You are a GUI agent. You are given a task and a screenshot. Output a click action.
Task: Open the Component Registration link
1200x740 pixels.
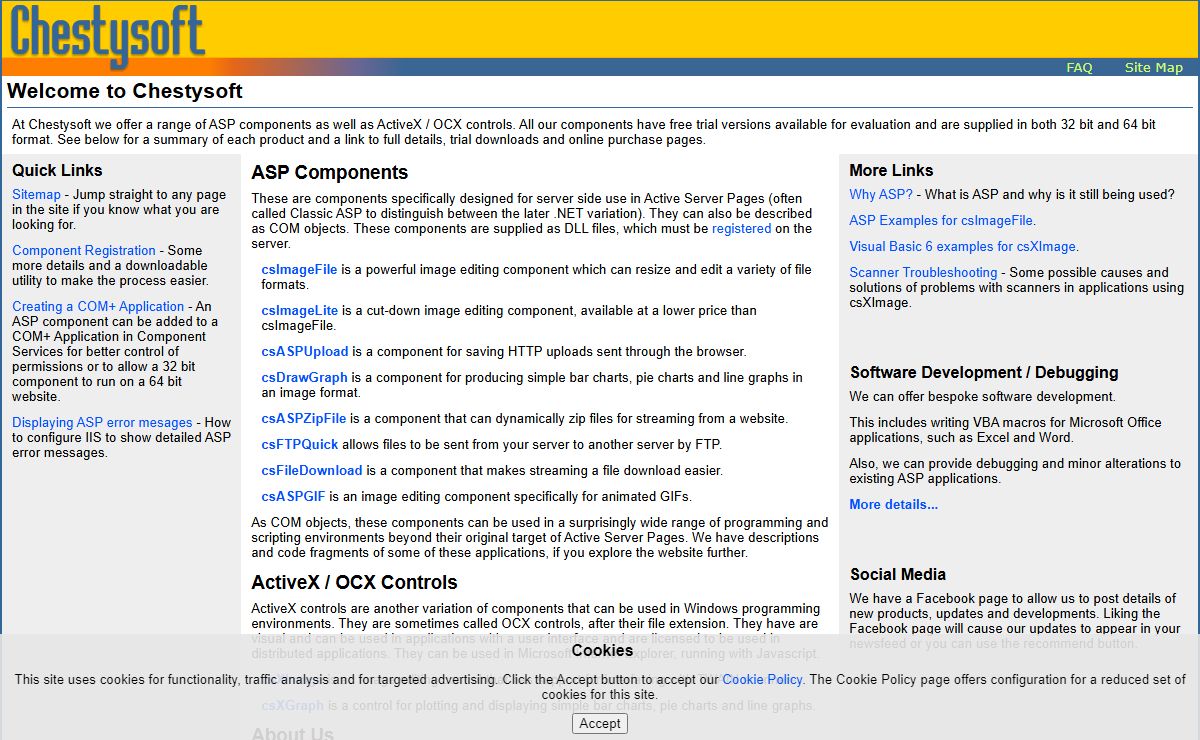tap(84, 251)
